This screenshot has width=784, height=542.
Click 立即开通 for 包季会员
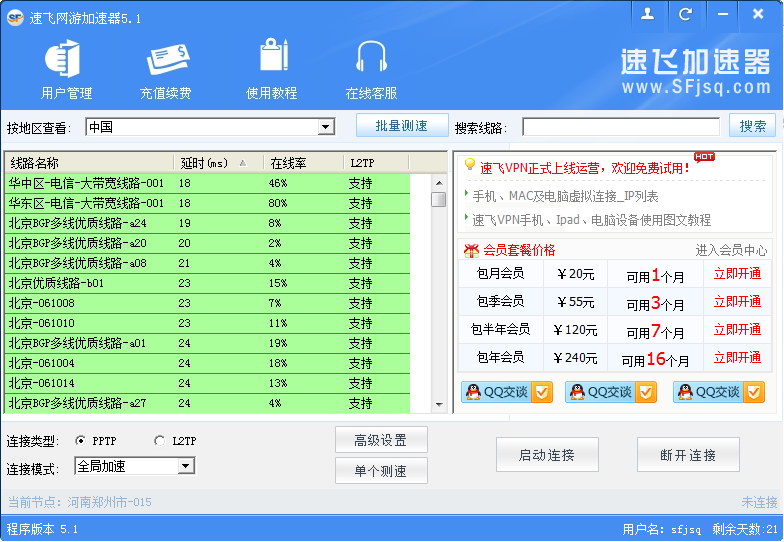[x=737, y=302]
